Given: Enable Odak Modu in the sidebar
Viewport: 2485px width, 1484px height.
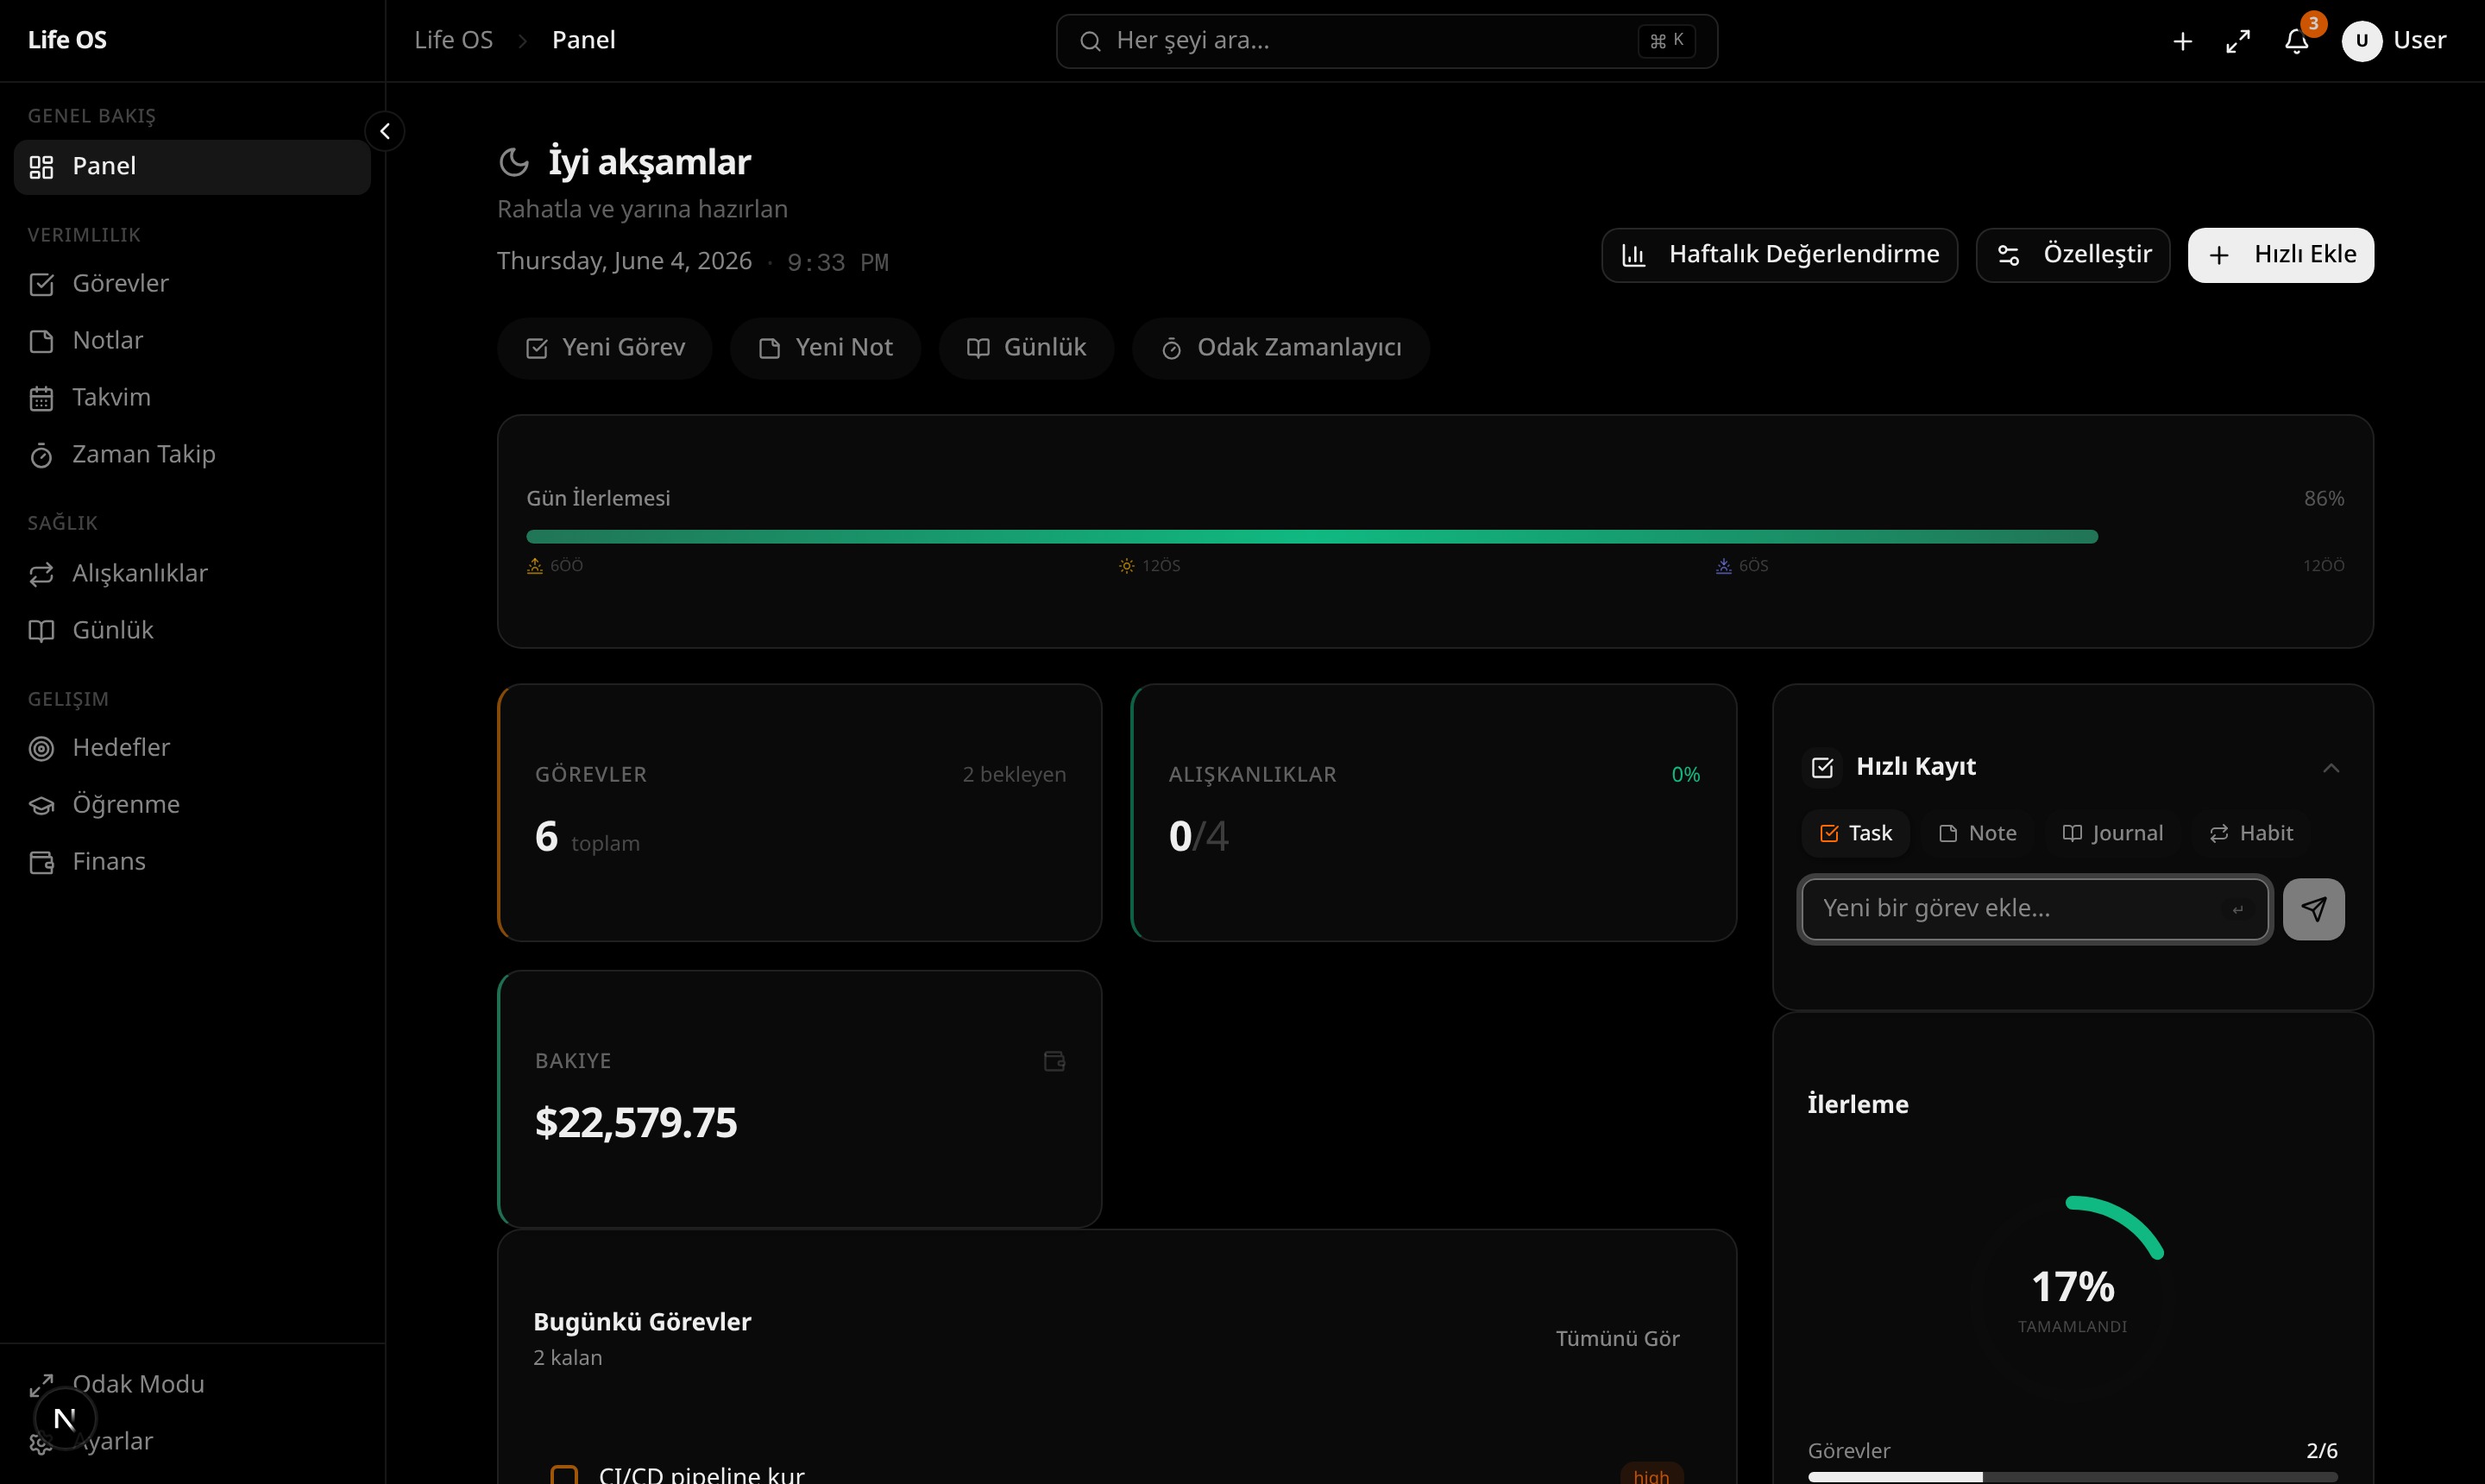Looking at the screenshot, I should pyautogui.click(x=192, y=1385).
